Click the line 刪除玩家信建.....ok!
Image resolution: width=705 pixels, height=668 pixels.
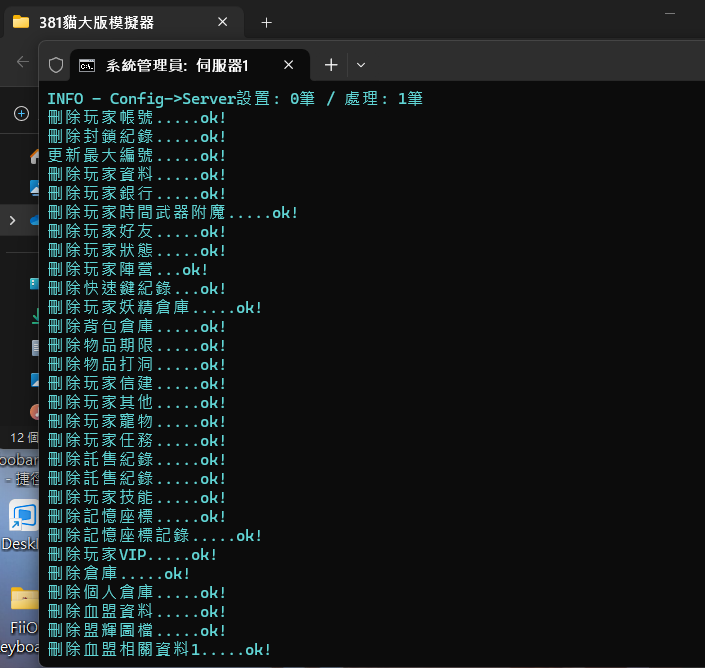click(x=137, y=384)
